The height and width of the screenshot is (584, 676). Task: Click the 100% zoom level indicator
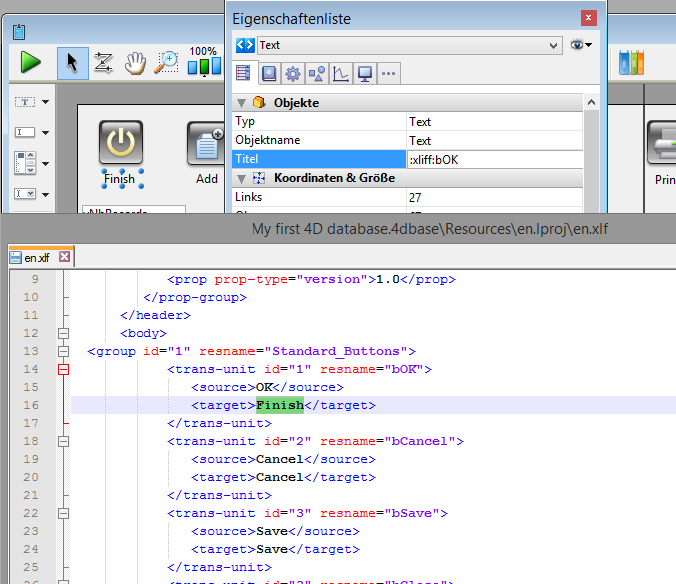pyautogui.click(x=203, y=51)
